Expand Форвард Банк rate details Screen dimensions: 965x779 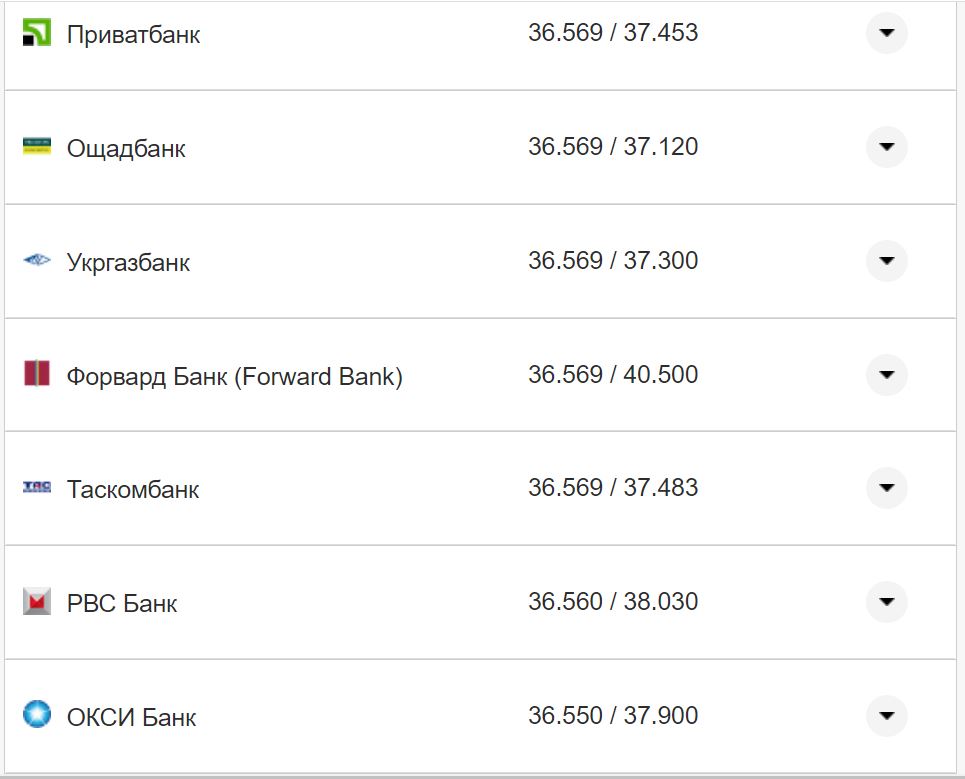886,375
